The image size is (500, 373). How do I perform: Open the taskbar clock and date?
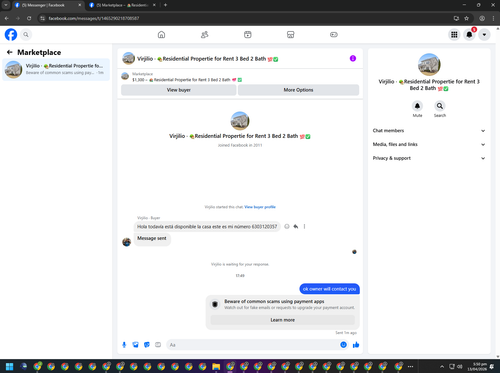tap(477, 367)
